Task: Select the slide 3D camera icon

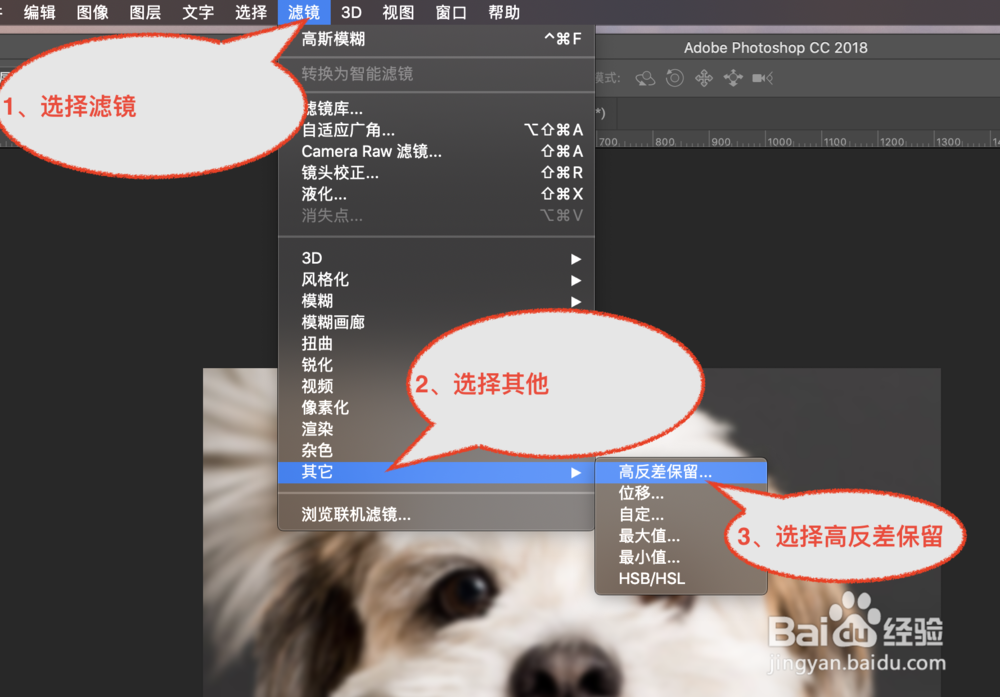Action: click(732, 77)
